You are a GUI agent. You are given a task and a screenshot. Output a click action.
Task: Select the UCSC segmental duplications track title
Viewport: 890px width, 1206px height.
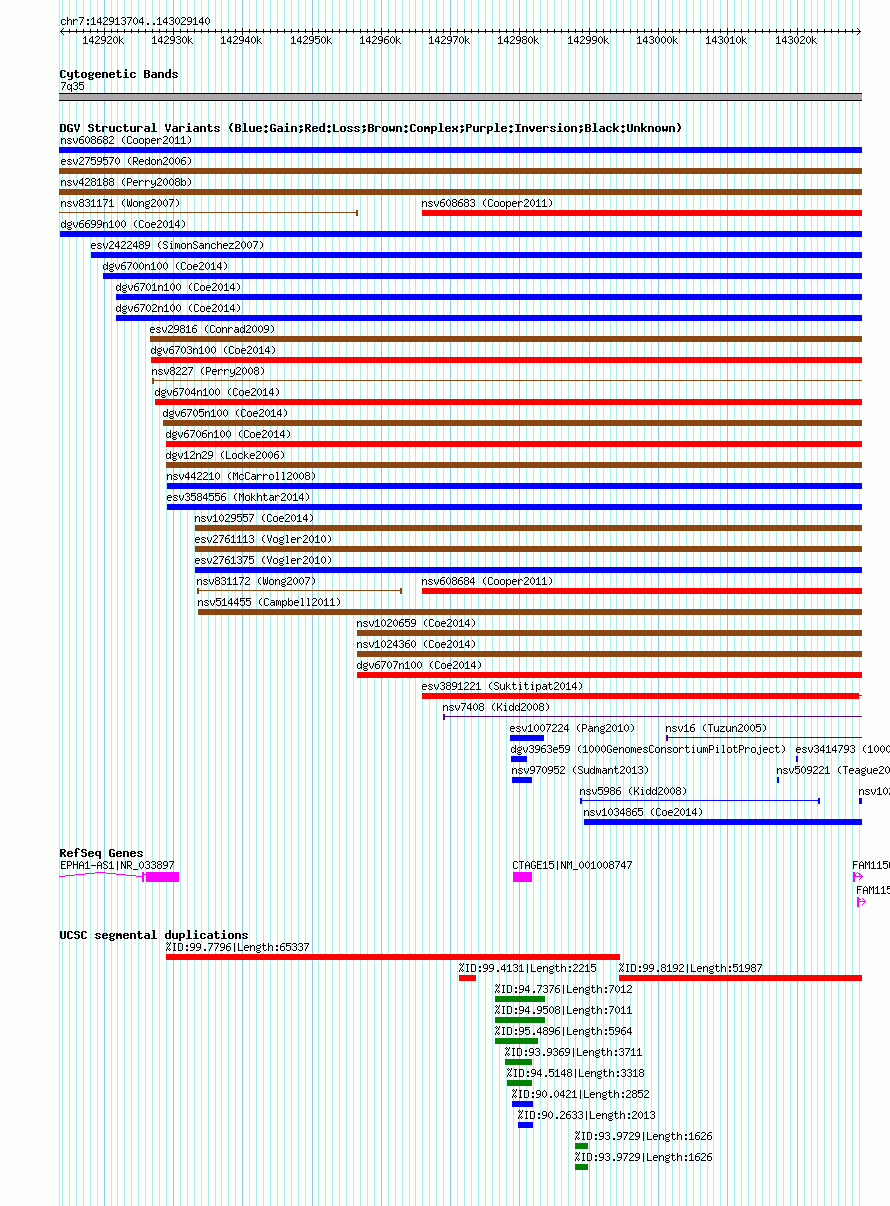[154, 935]
